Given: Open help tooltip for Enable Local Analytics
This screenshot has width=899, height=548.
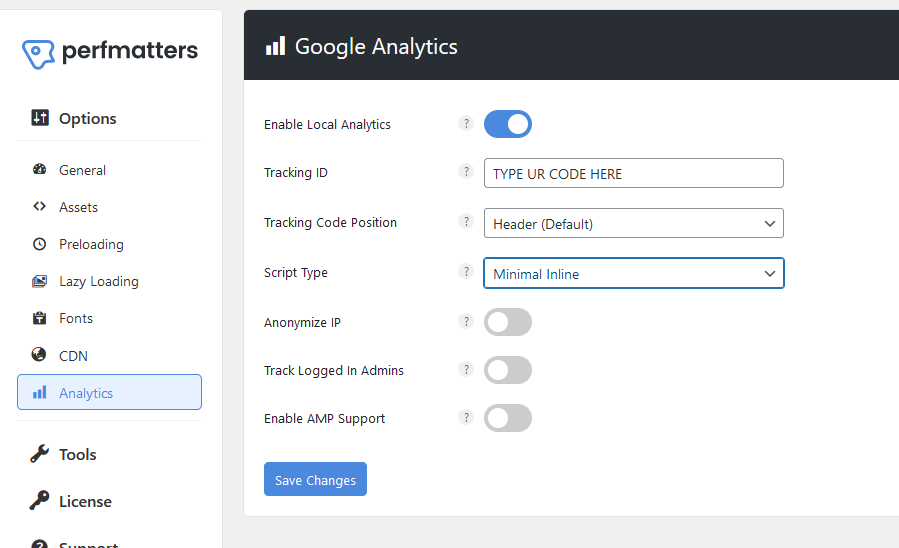Looking at the screenshot, I should [x=466, y=123].
